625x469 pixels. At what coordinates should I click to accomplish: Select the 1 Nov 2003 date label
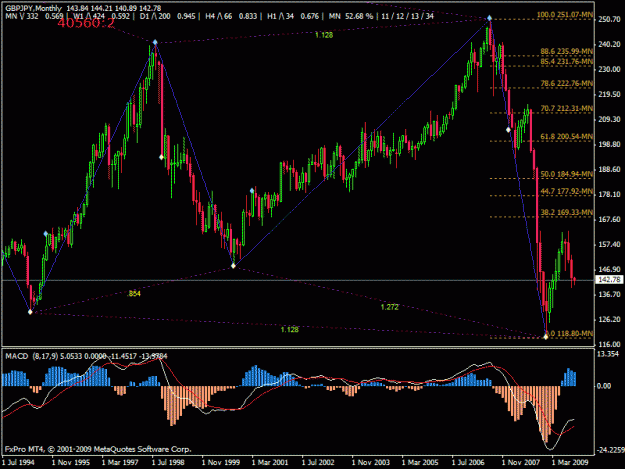pos(370,462)
